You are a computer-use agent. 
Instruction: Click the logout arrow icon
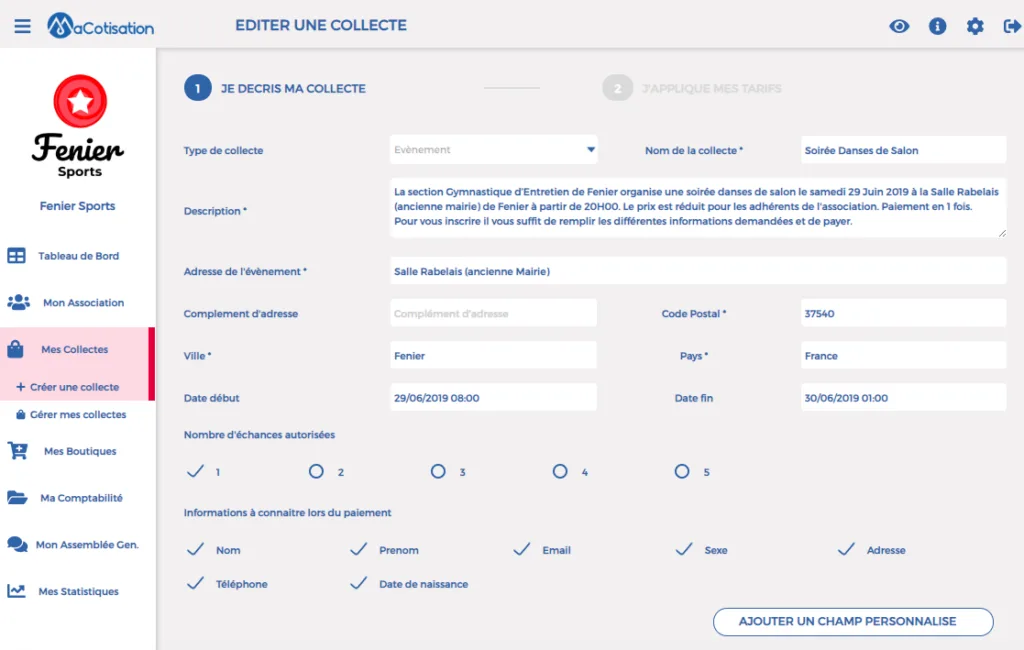(1012, 26)
